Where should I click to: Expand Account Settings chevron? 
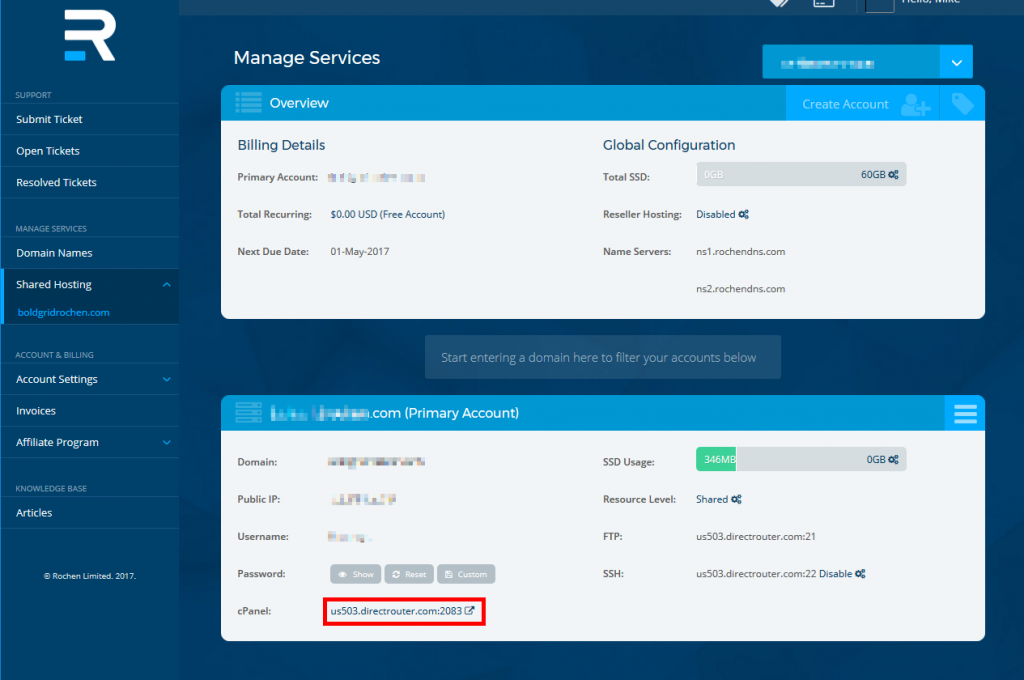tap(167, 379)
